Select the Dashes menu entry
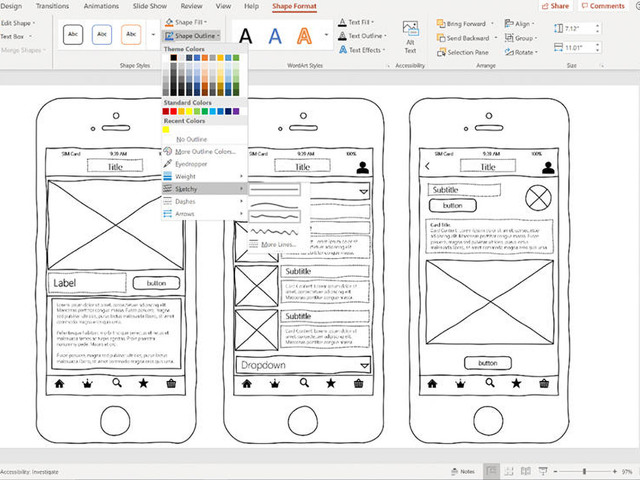Image resolution: width=640 pixels, height=480 pixels. [x=203, y=201]
